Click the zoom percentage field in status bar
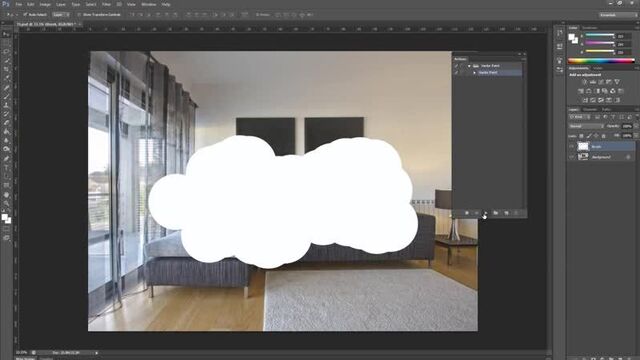 point(22,353)
